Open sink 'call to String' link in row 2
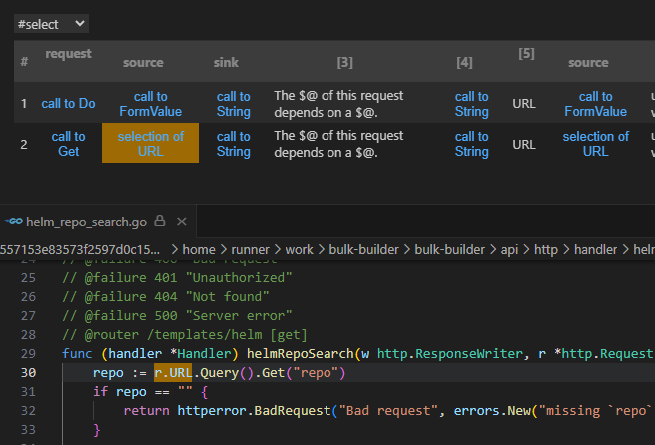 [234, 144]
